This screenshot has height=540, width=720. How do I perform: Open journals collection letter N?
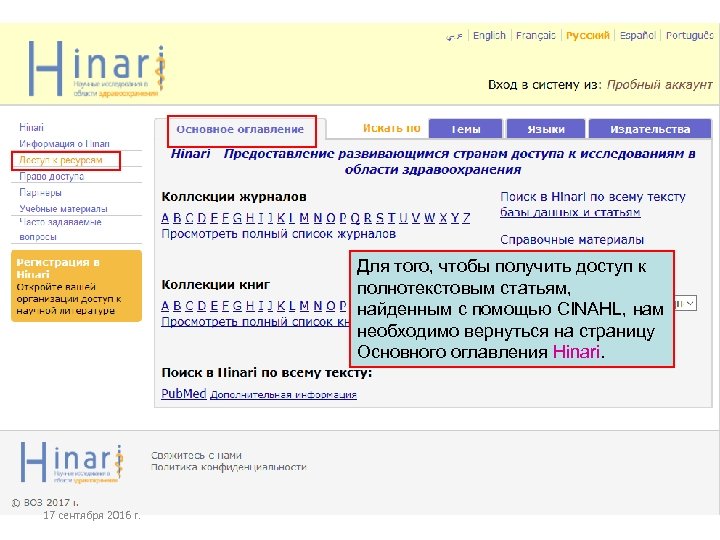point(318,218)
